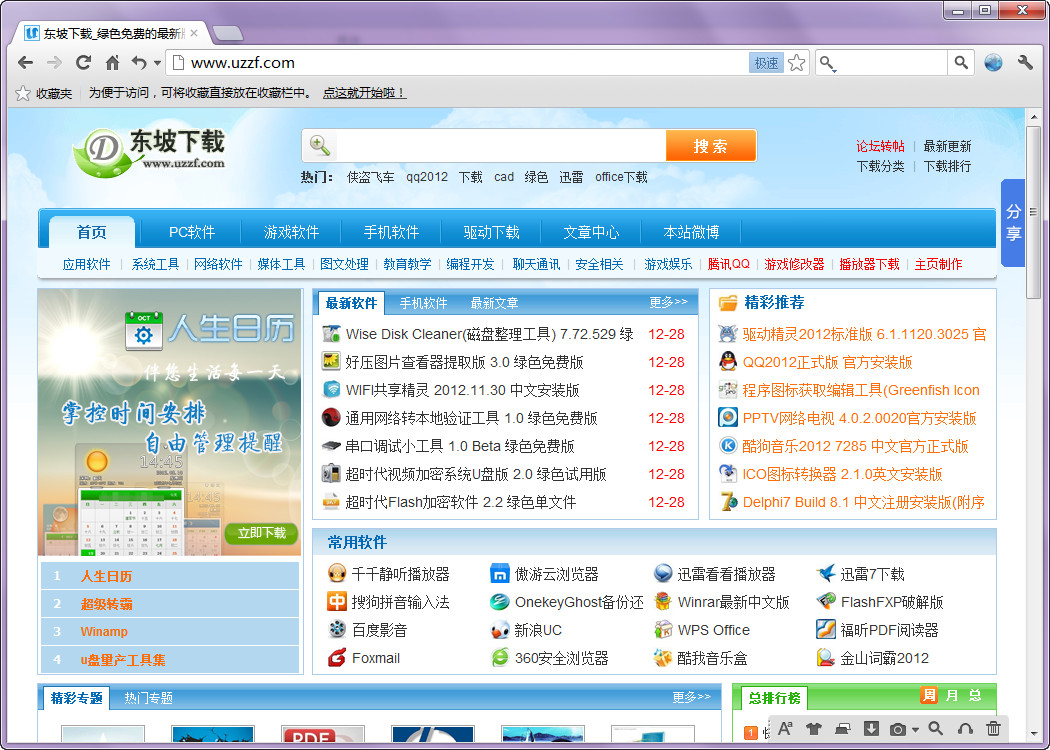
Task: Click the shirt skin icon in bottom toolbar
Action: coord(814,729)
